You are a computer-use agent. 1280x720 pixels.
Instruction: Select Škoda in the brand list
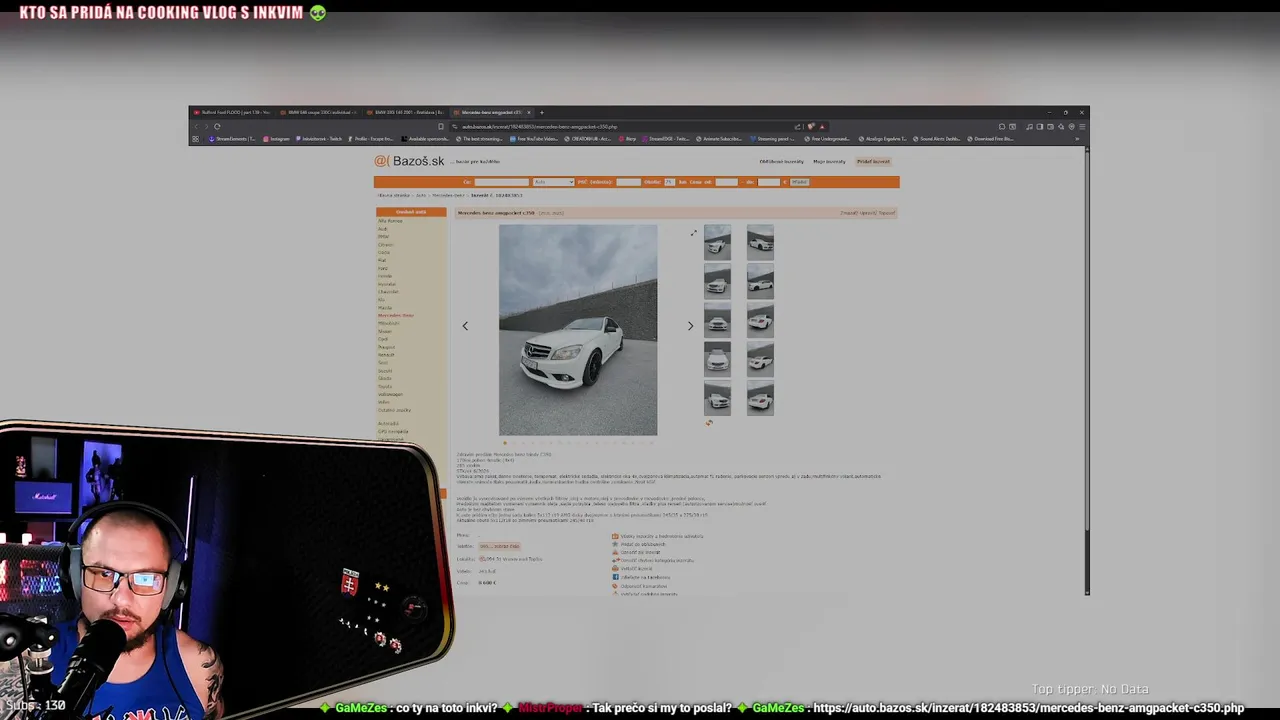click(385, 378)
